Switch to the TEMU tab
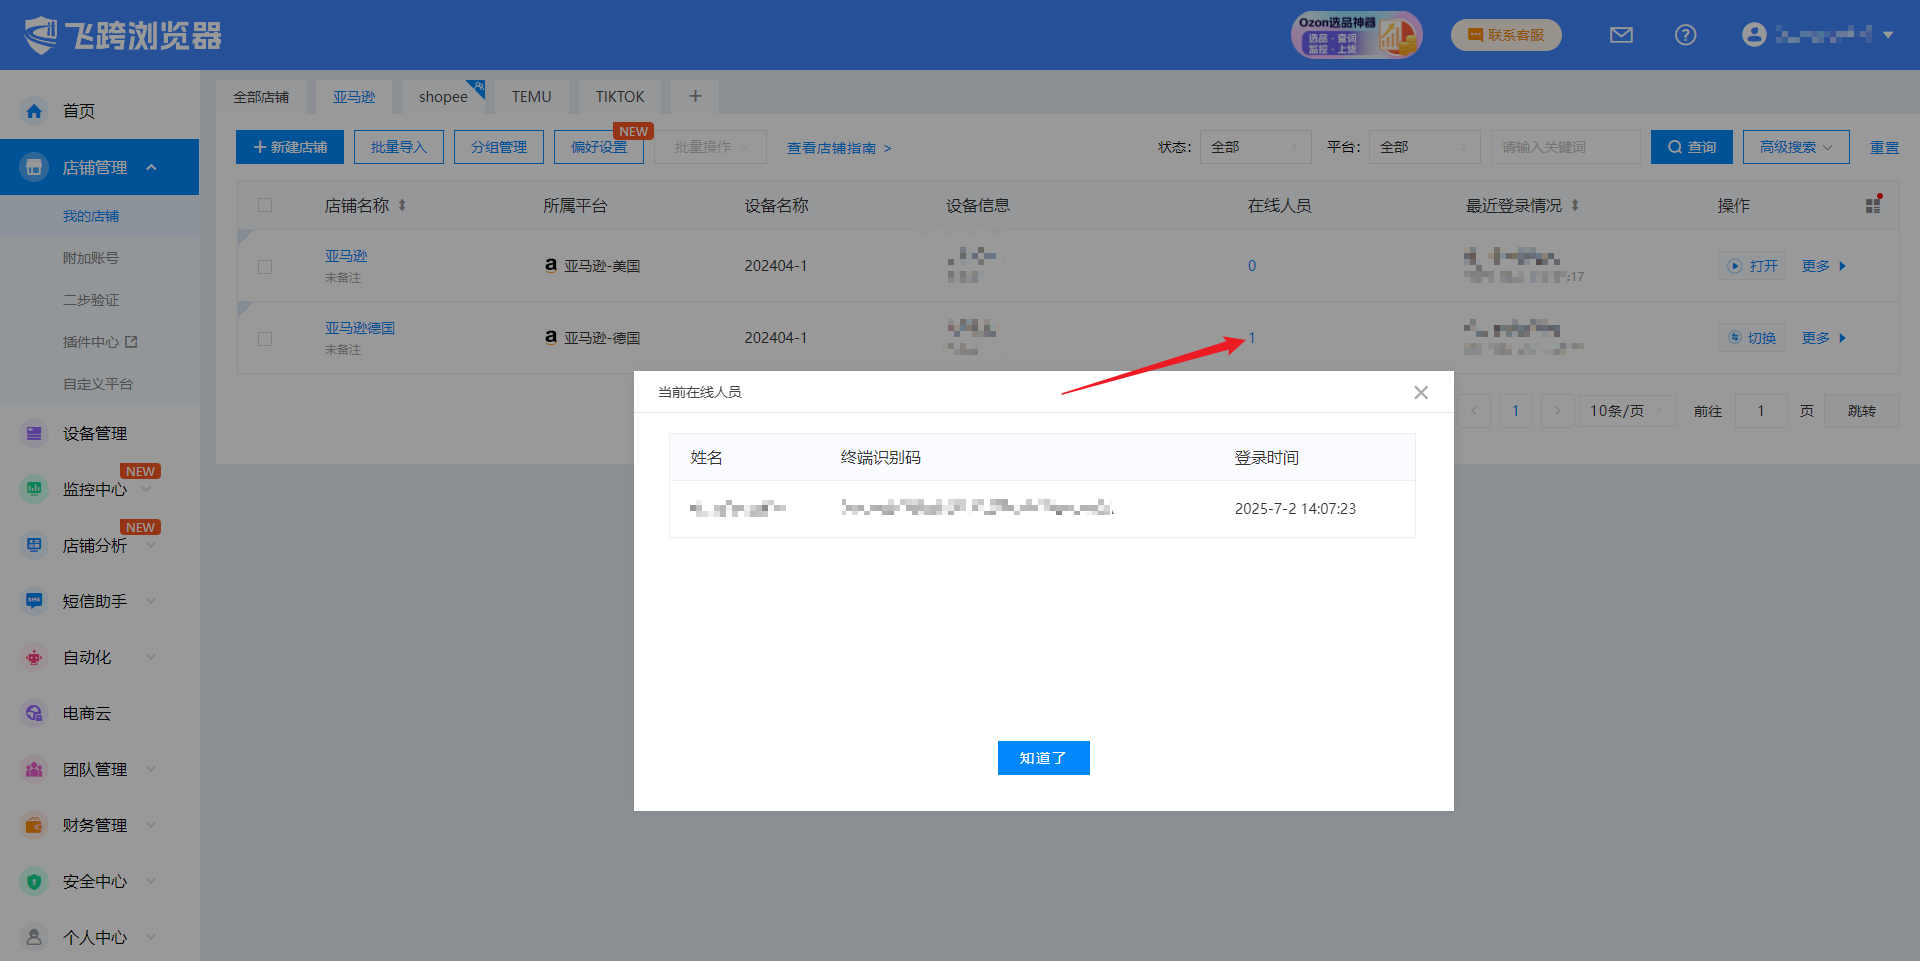1920x961 pixels. point(531,97)
